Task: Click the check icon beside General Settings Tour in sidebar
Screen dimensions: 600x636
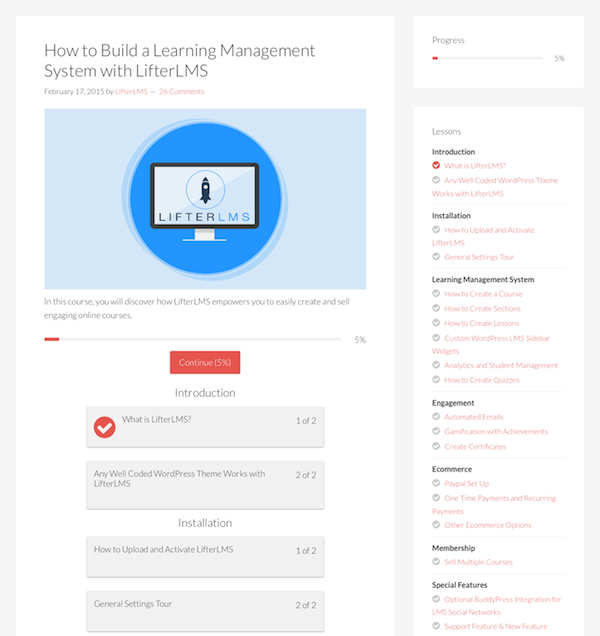Action: click(436, 256)
